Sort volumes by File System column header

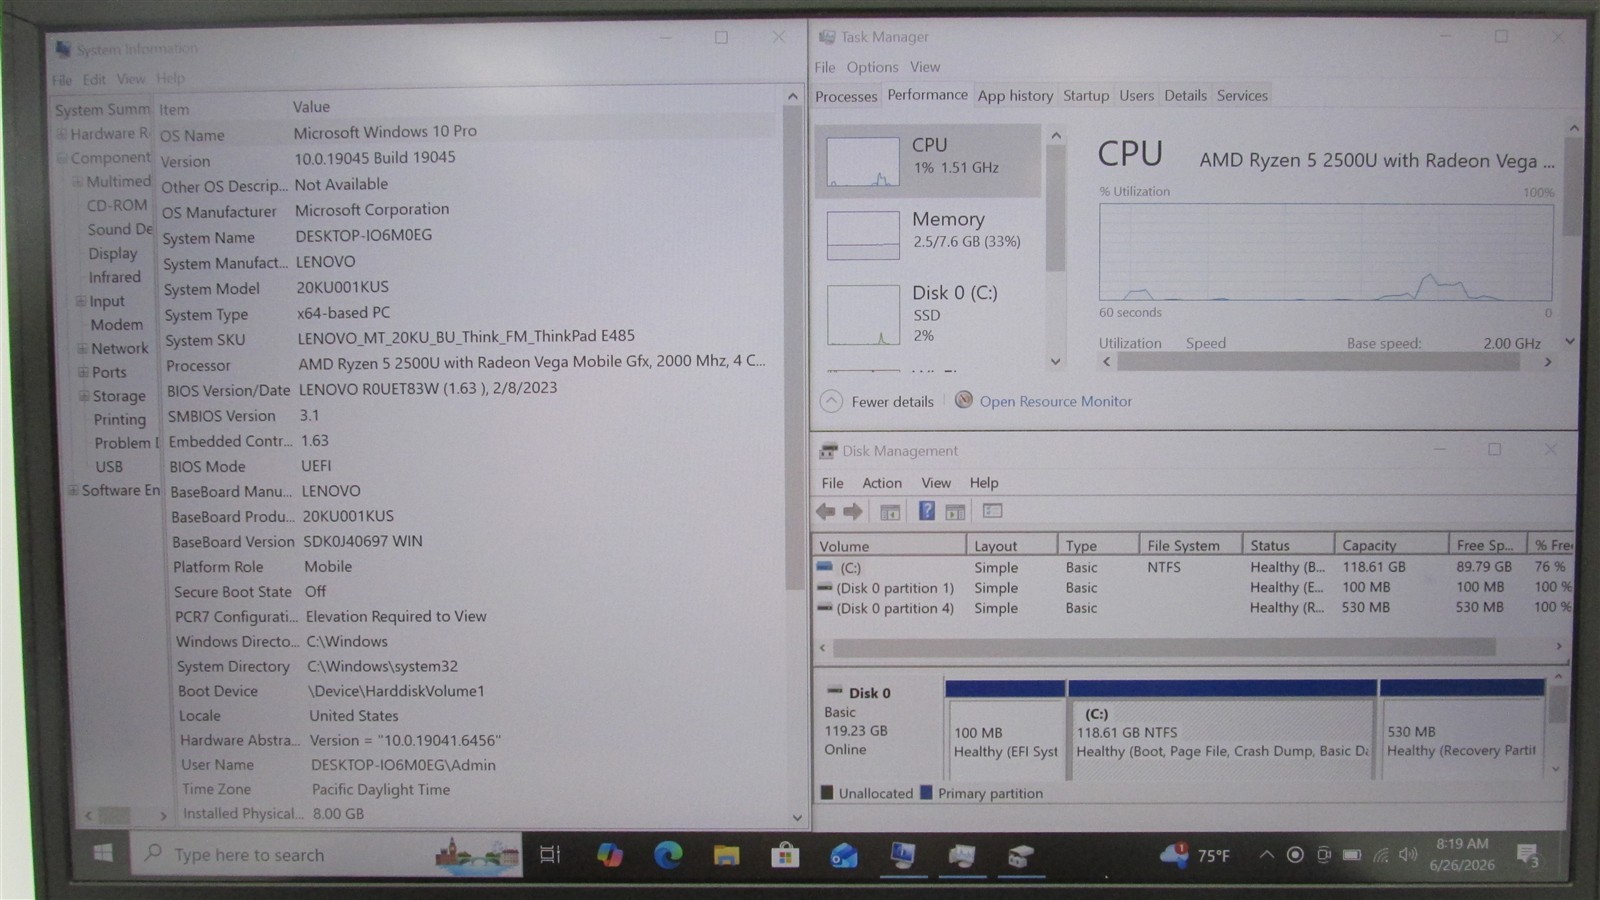[1190, 545]
